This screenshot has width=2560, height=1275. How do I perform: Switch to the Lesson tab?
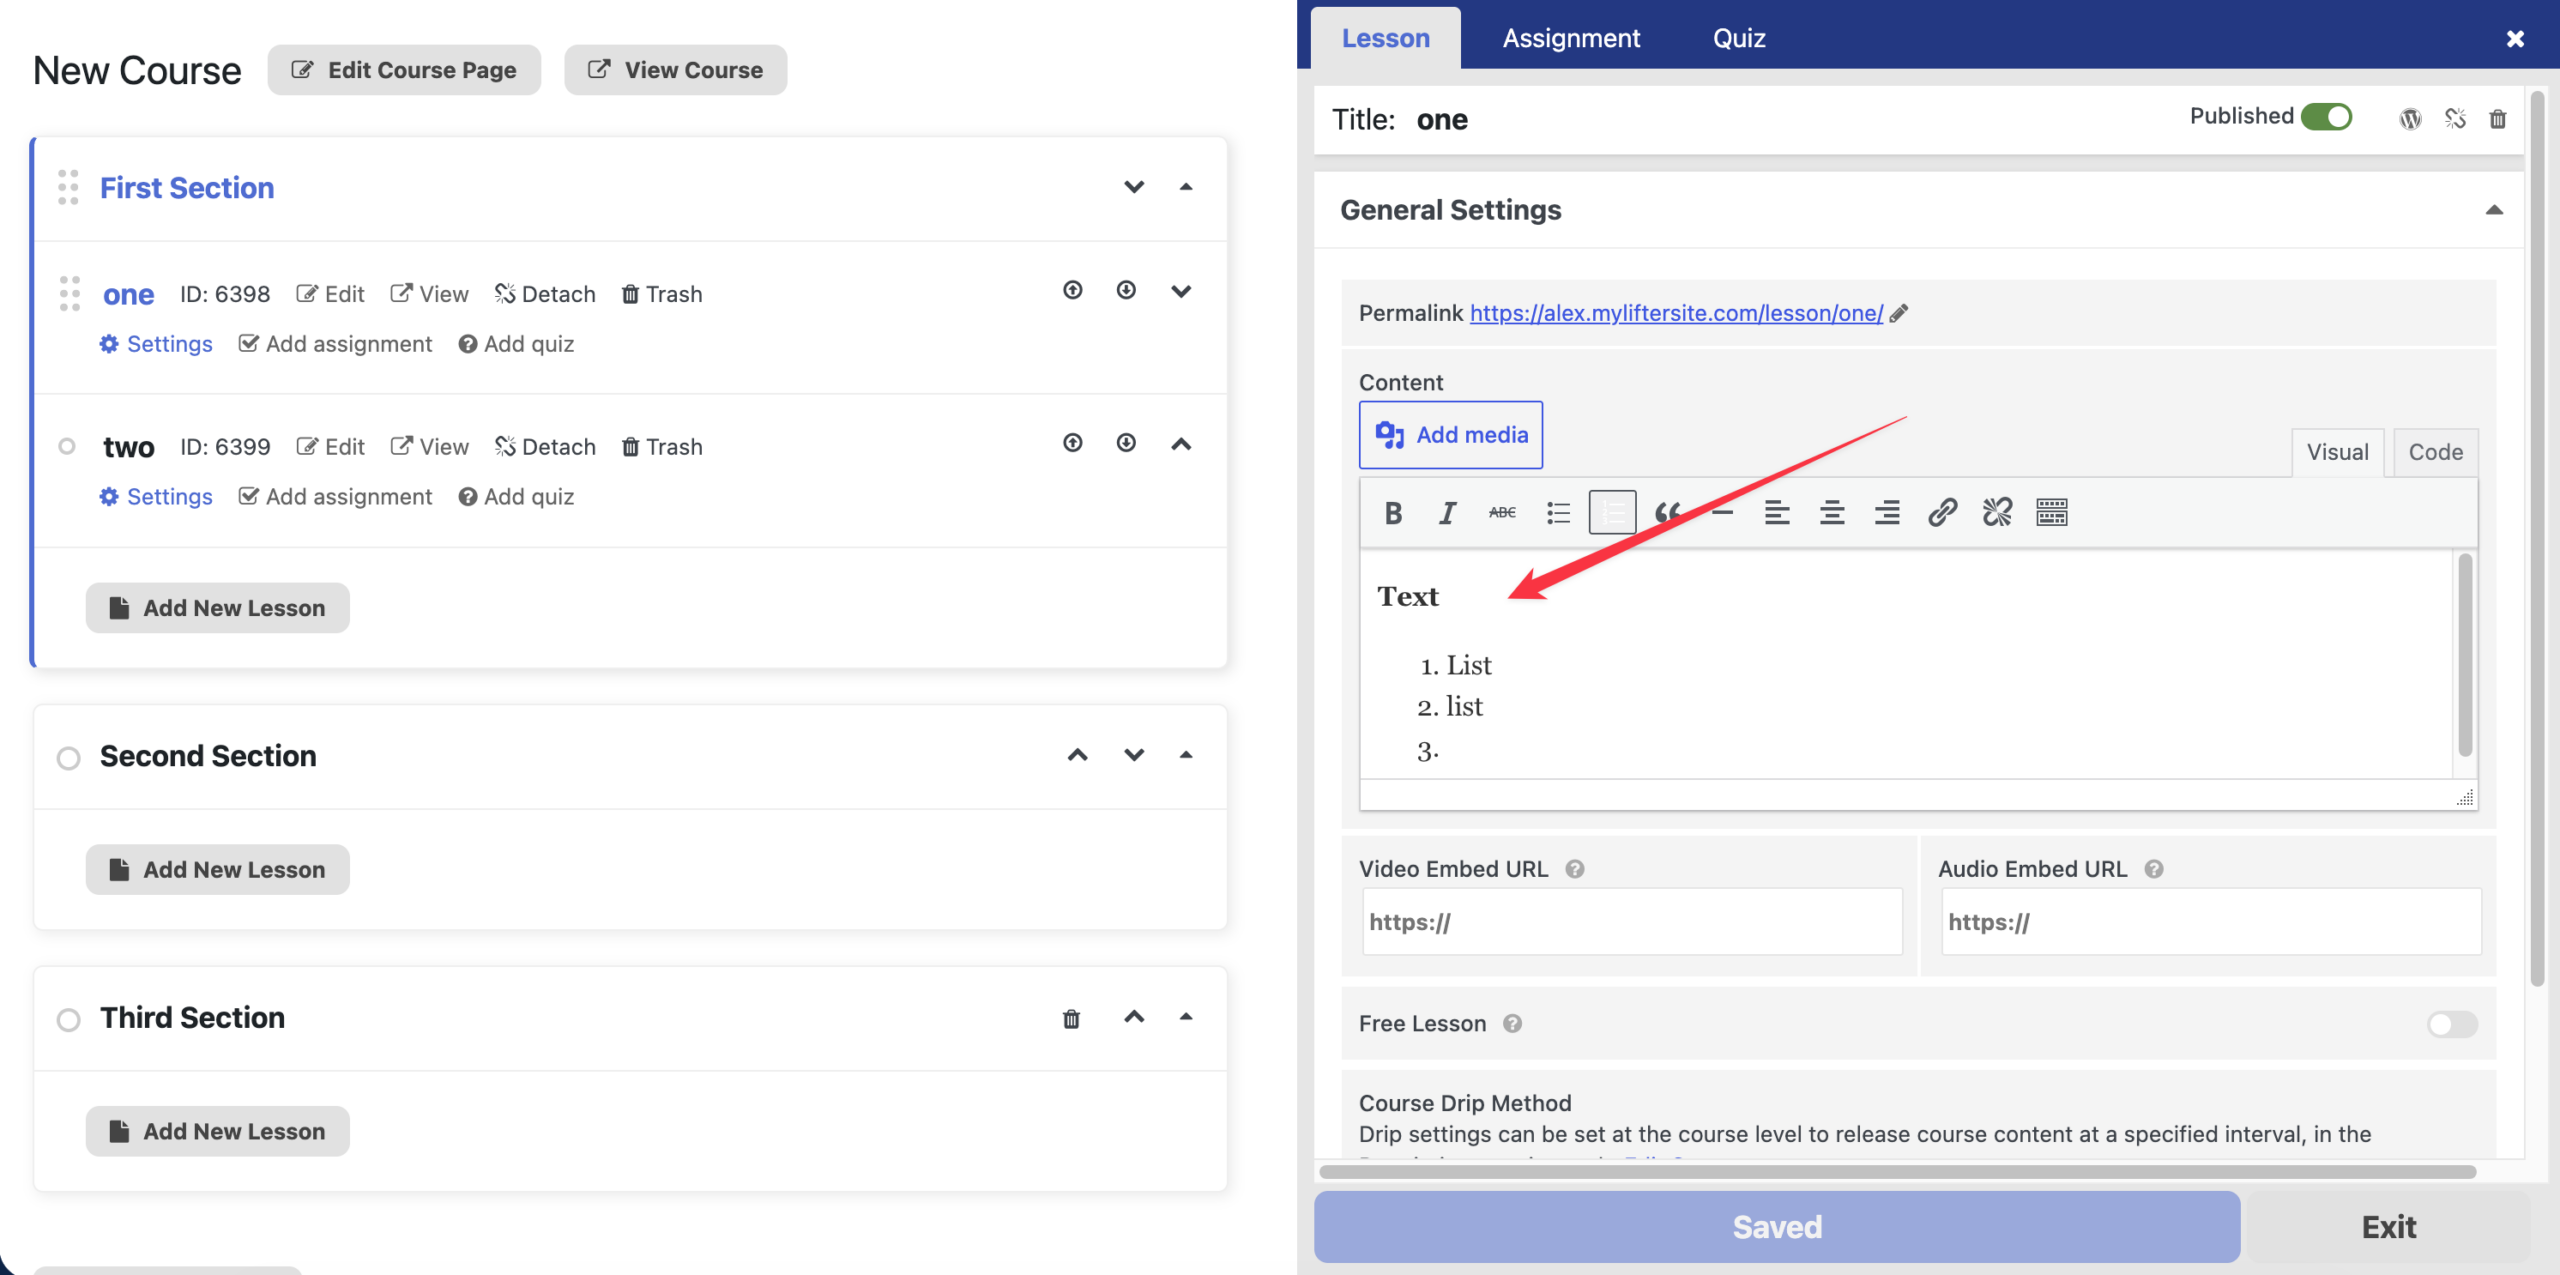pos(1385,38)
